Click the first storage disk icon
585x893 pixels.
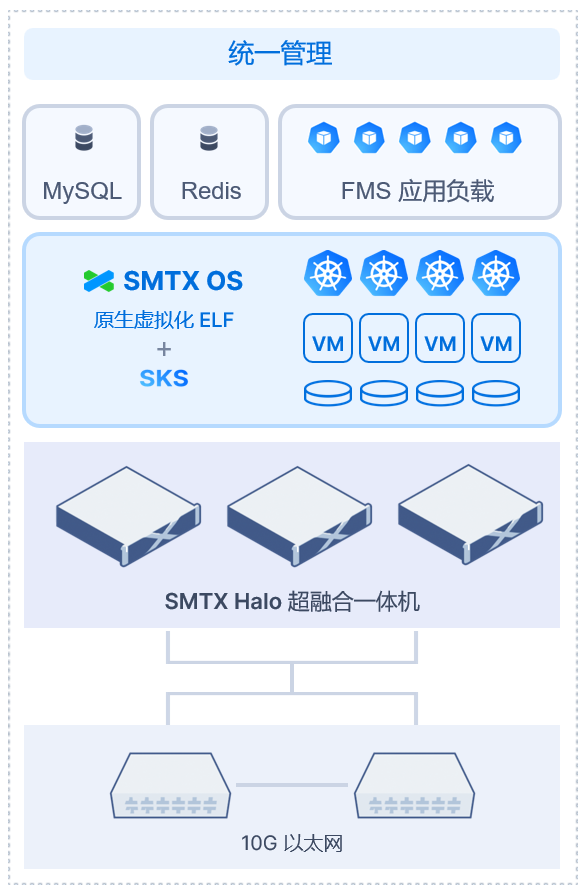[328, 393]
